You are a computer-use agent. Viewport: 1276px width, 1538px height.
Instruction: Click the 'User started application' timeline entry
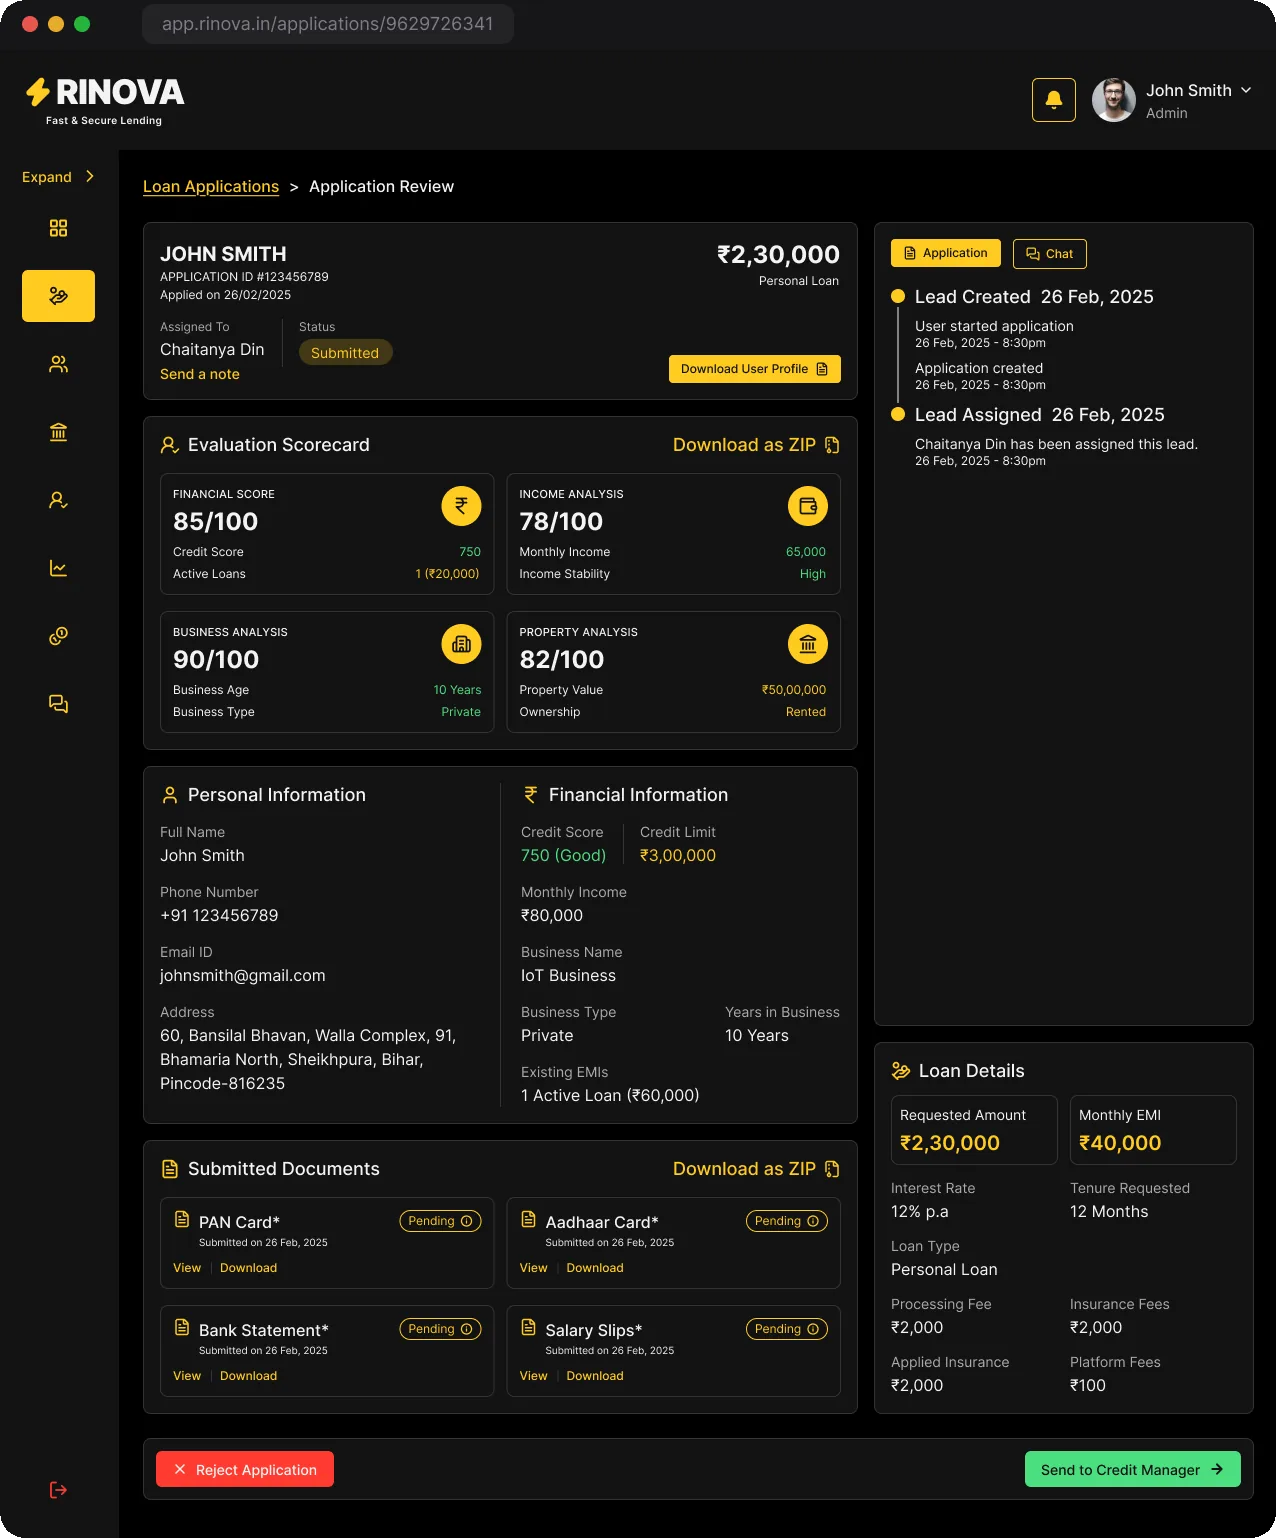tap(994, 326)
